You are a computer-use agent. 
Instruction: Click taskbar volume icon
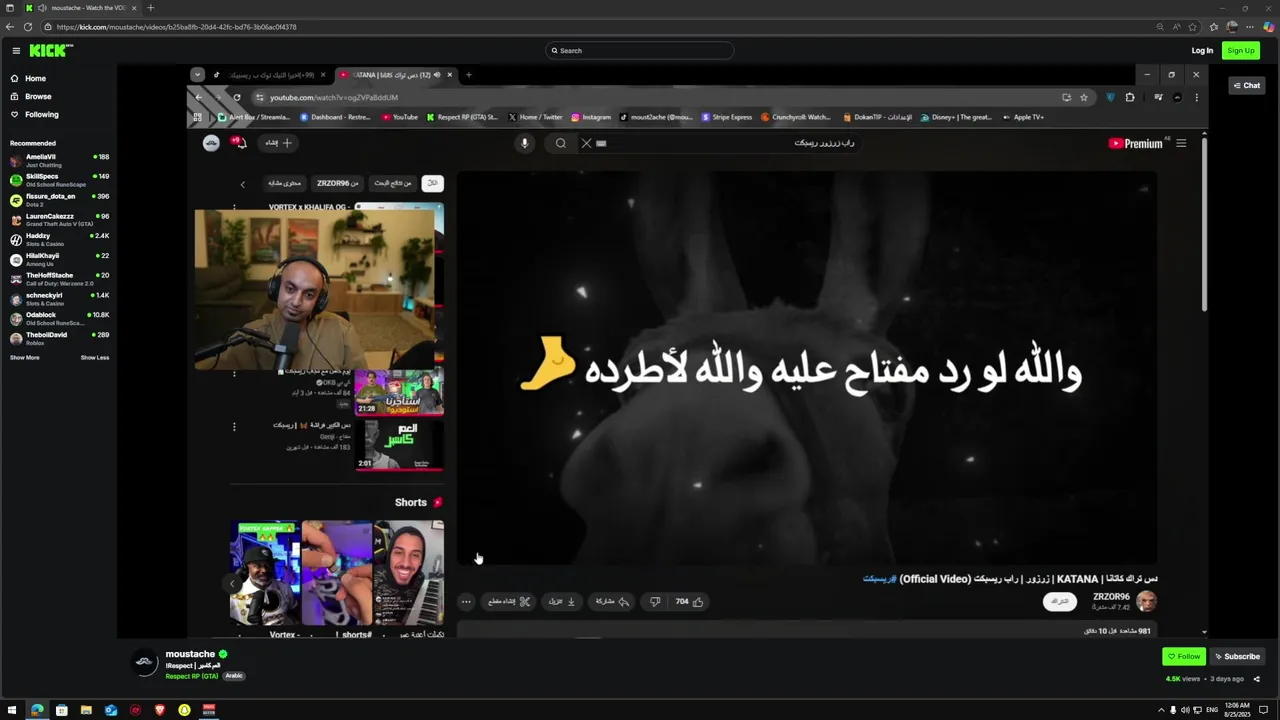point(1185,710)
